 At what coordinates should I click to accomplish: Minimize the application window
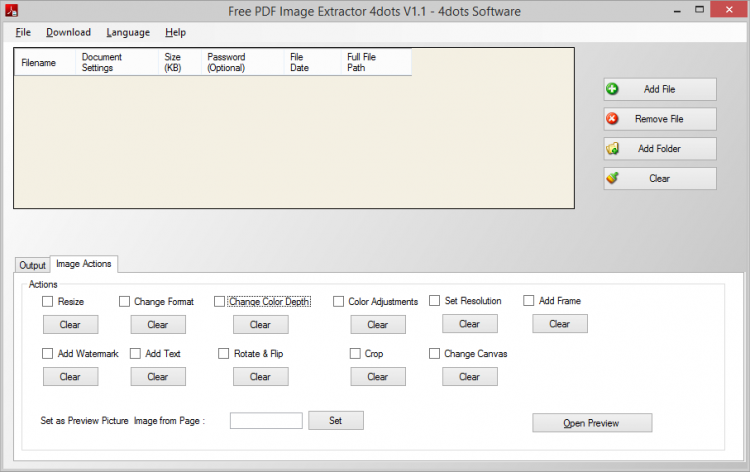[677, 10]
